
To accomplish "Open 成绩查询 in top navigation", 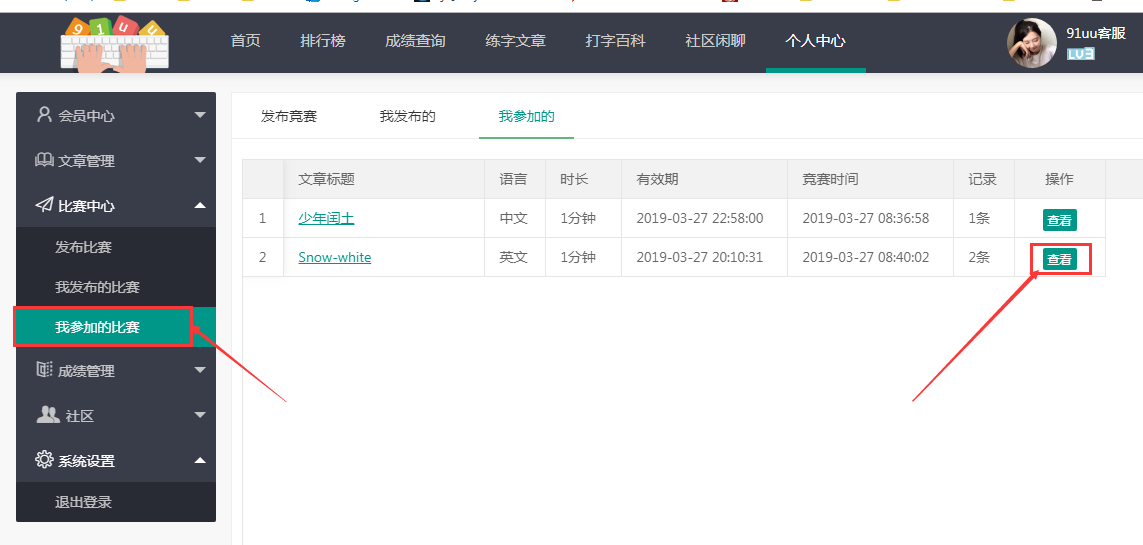I will pos(416,41).
